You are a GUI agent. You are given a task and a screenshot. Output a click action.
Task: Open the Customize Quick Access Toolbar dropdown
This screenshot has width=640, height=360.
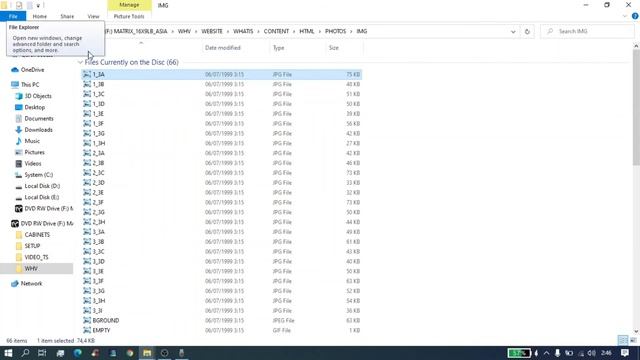coord(38,6)
